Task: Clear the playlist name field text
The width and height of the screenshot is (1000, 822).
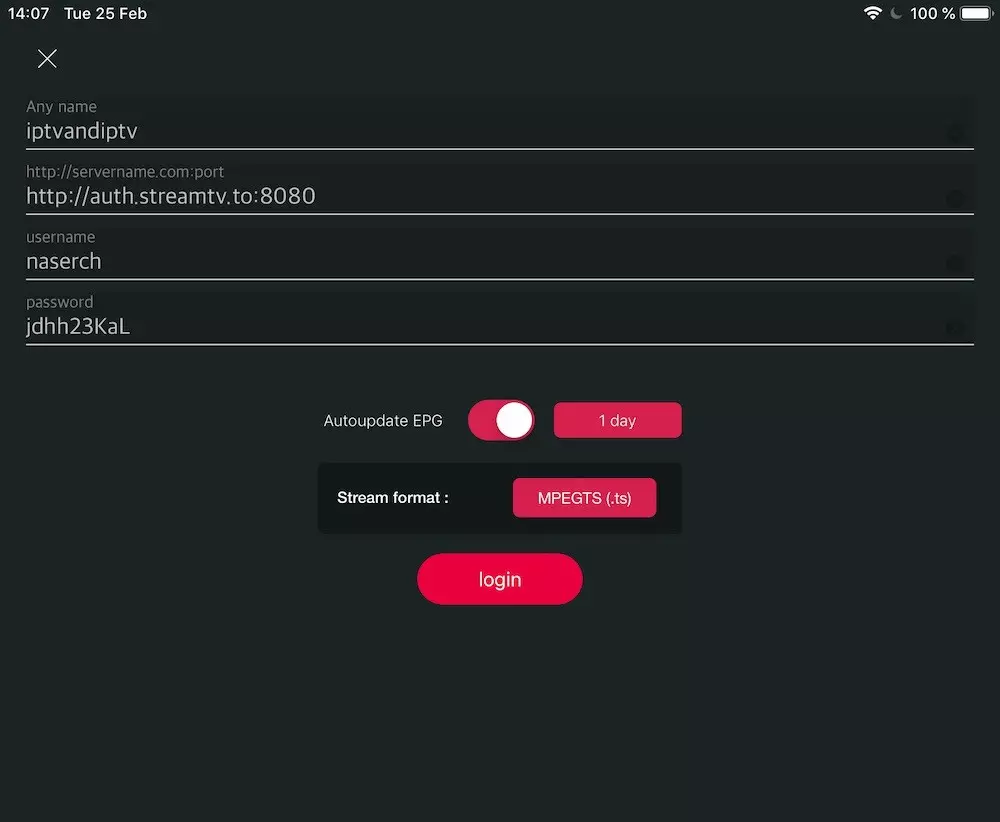Action: [x=955, y=132]
